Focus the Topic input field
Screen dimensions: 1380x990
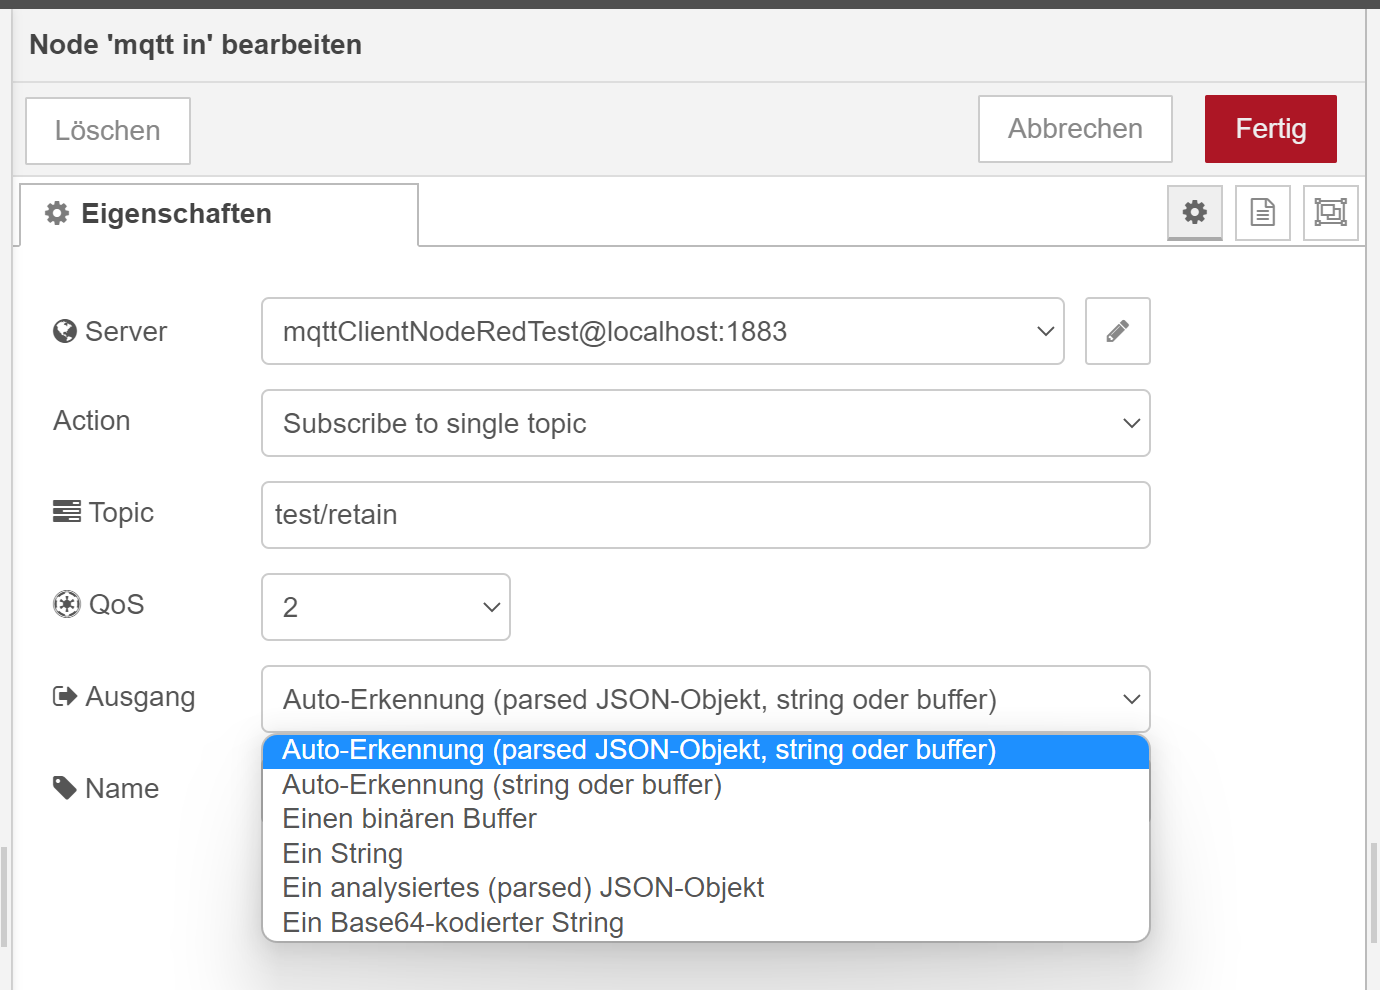pyautogui.click(x=705, y=515)
